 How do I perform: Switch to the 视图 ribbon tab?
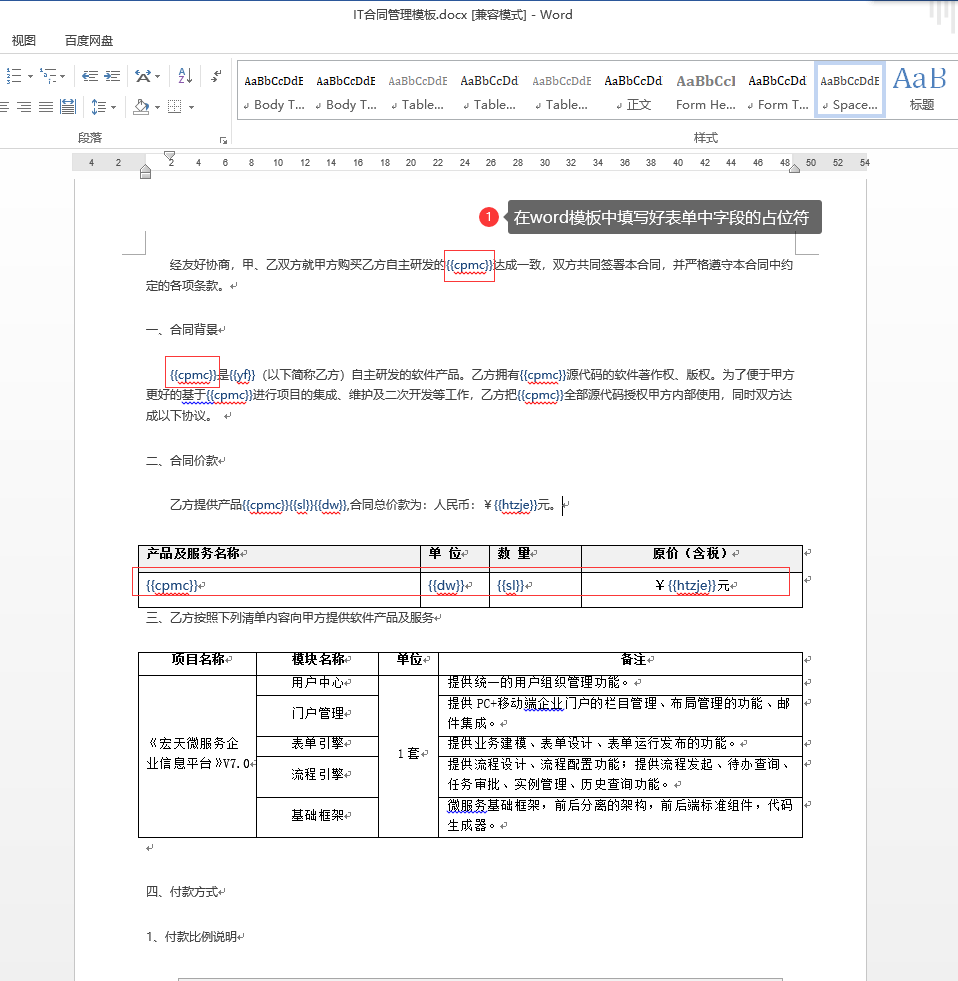tap(24, 41)
